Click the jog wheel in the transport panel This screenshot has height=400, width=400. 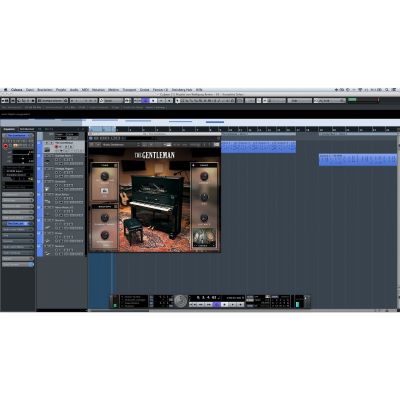(181, 301)
